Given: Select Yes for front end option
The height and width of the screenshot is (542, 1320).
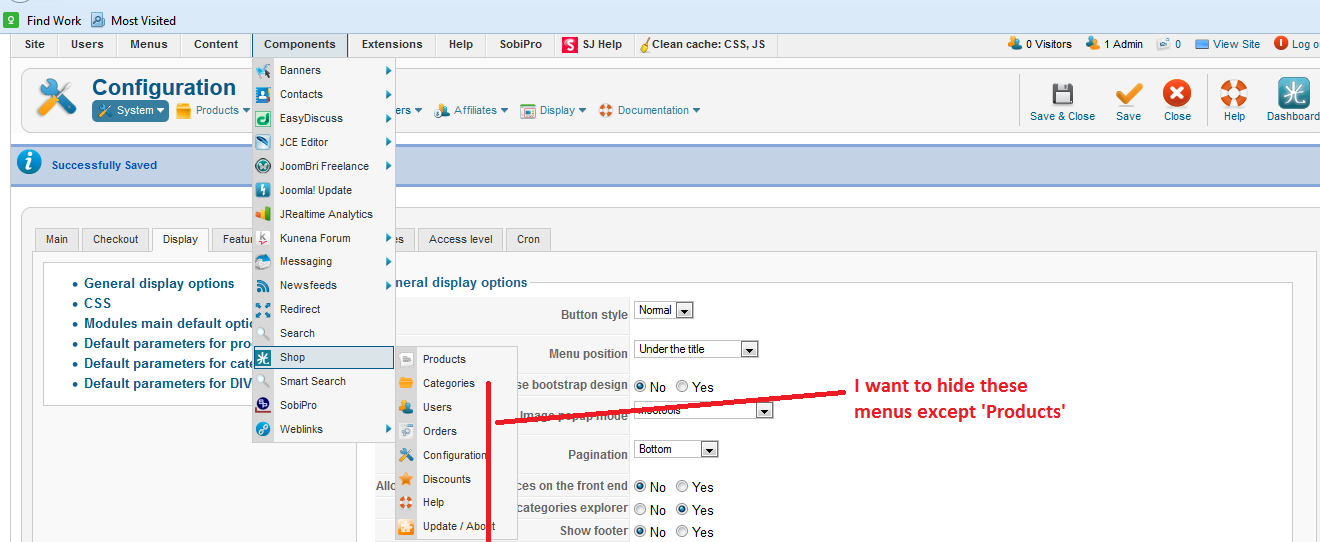Looking at the screenshot, I should pos(682,487).
